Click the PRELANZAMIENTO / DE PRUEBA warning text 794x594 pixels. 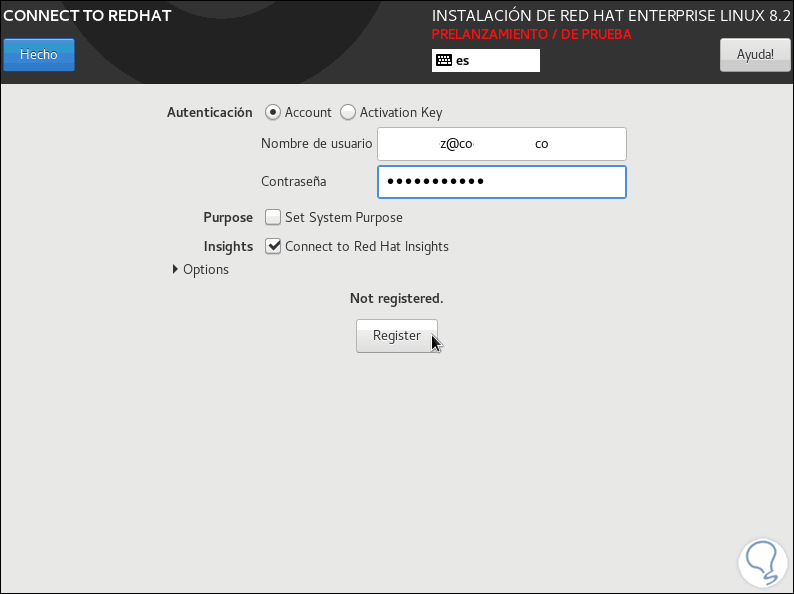pos(531,34)
